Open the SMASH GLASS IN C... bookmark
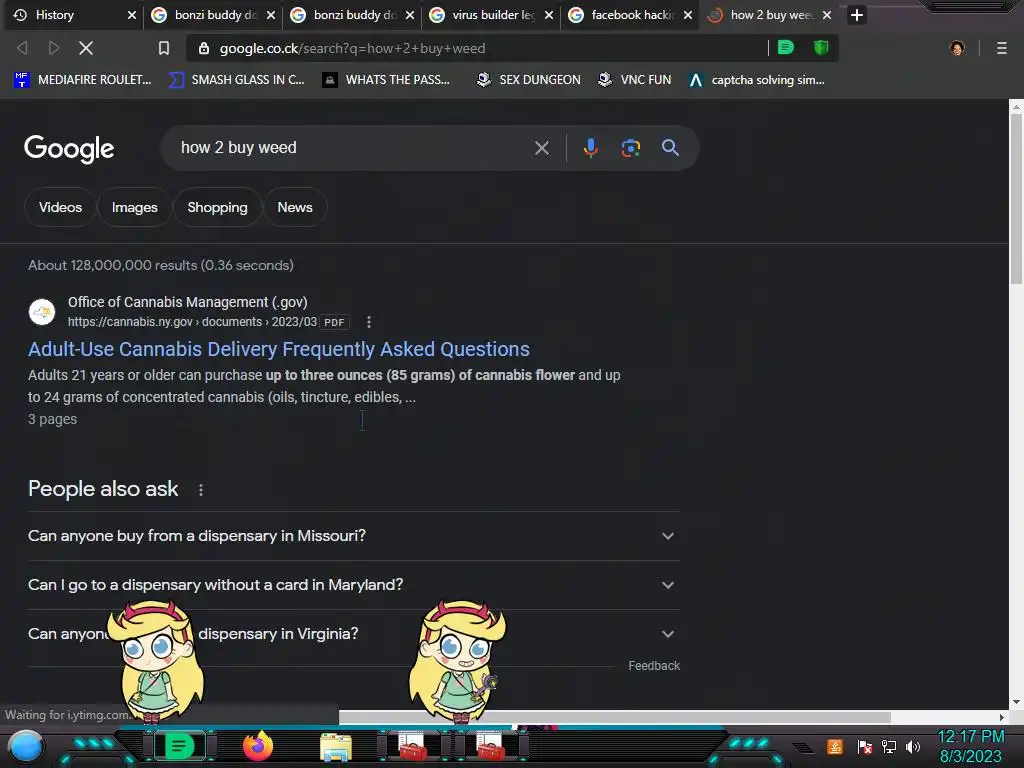The height and width of the screenshot is (768, 1024). point(236,80)
